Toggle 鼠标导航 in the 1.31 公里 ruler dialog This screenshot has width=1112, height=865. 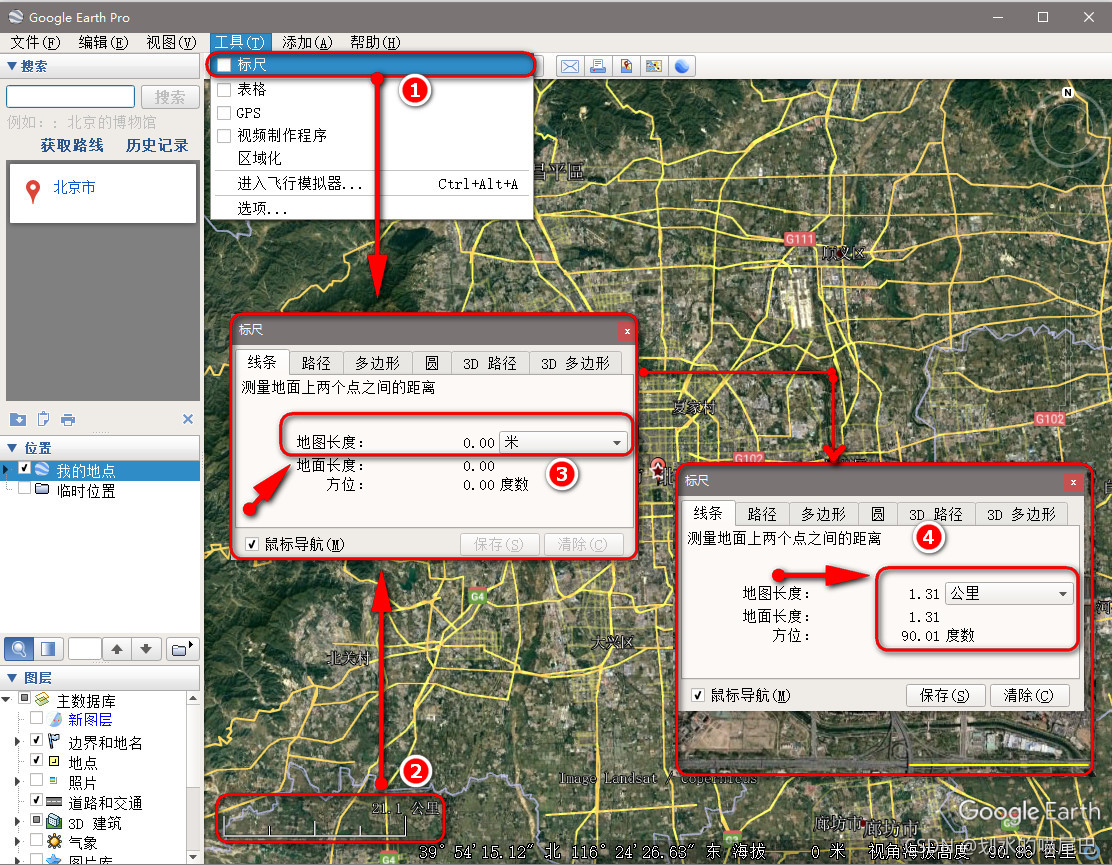698,695
